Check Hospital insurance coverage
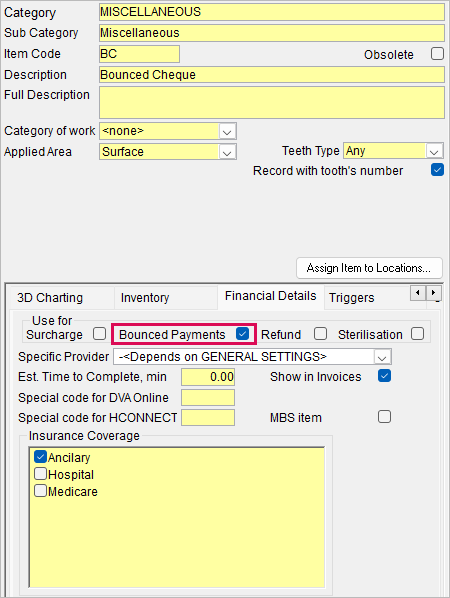The height and width of the screenshot is (598, 450). (x=40, y=474)
